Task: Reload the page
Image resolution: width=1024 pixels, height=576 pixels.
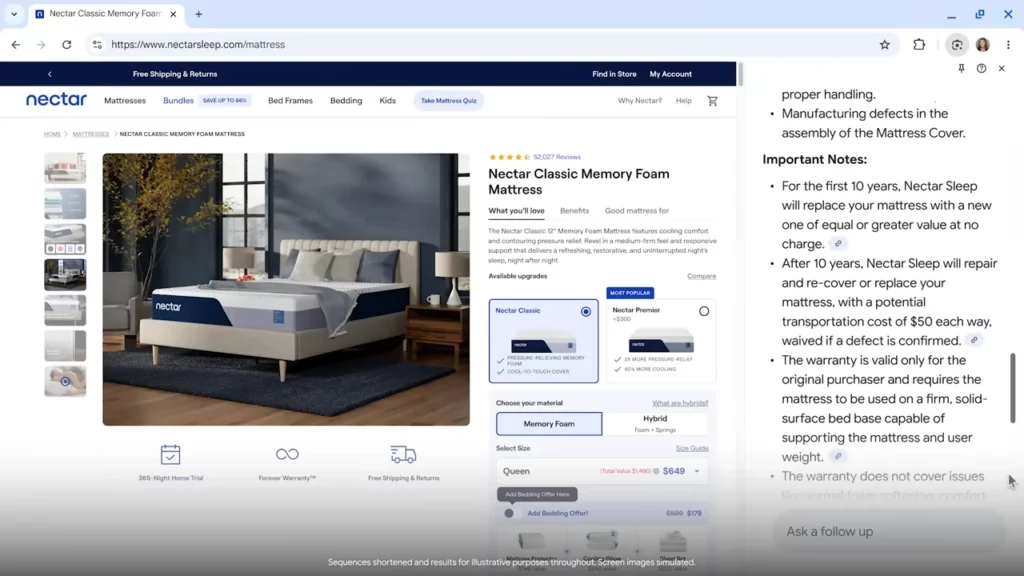Action: (67, 45)
